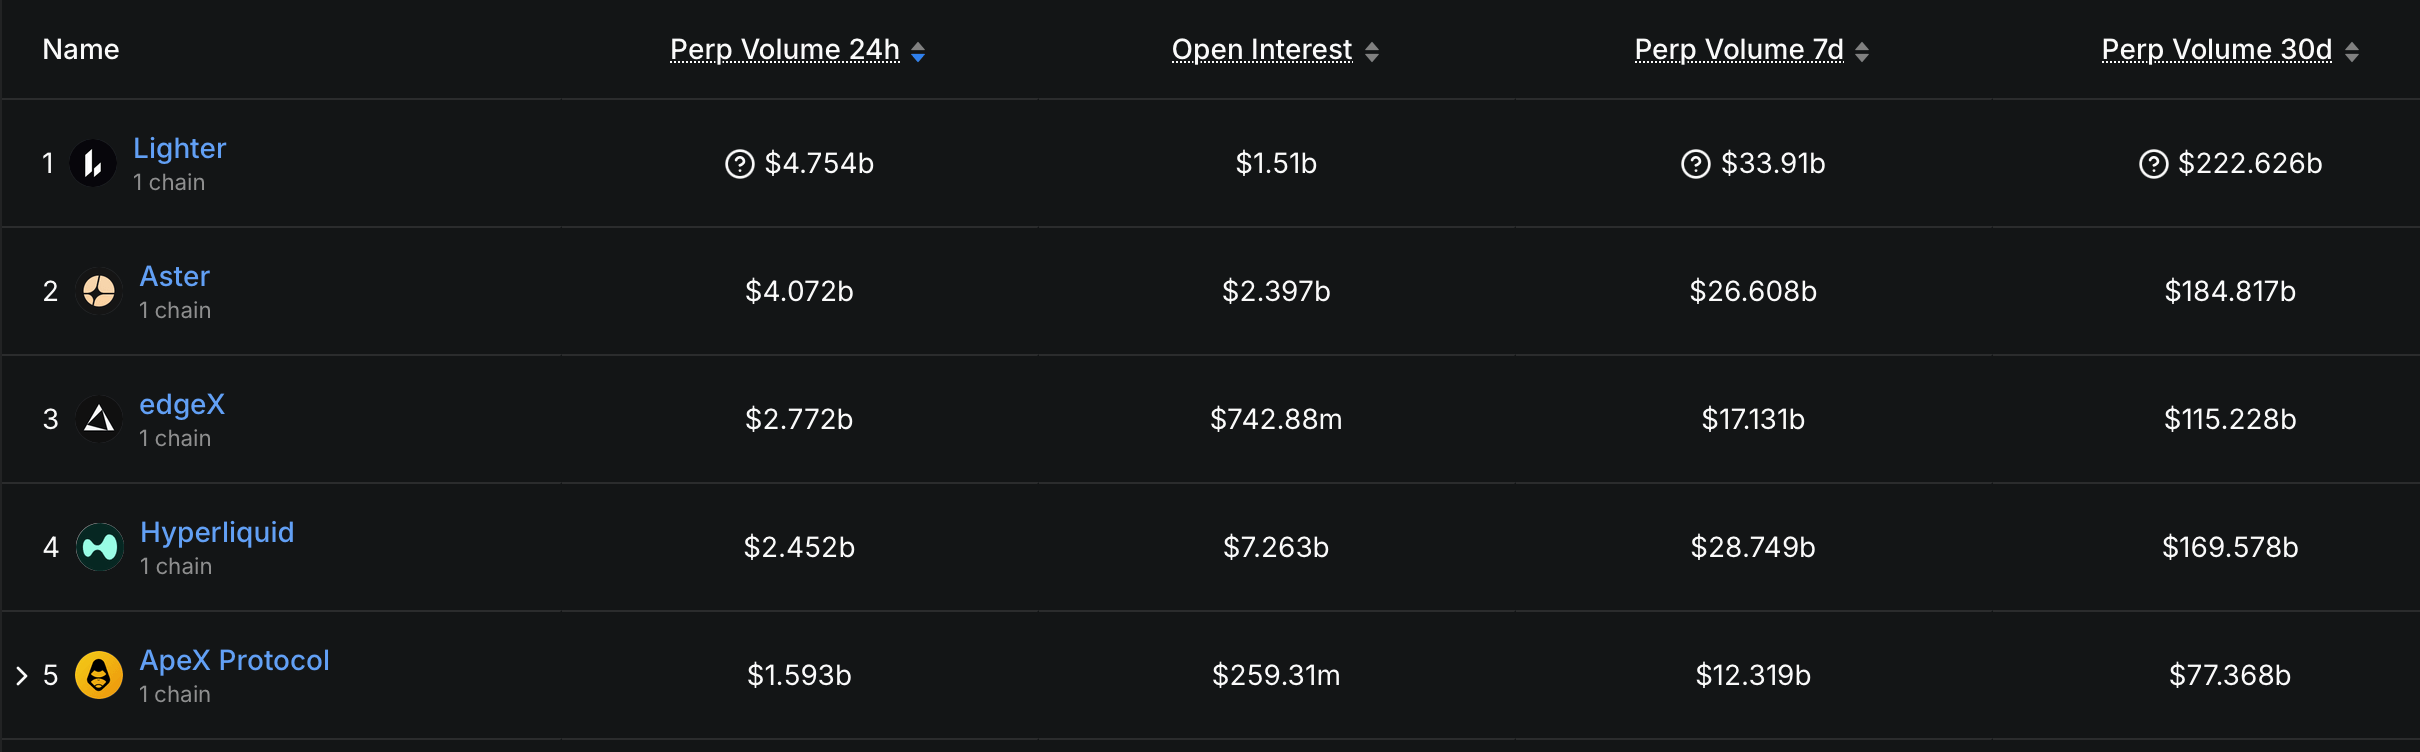Expand the ApeX Protocol row chevron
This screenshot has width=2420, height=752.
click(x=22, y=676)
